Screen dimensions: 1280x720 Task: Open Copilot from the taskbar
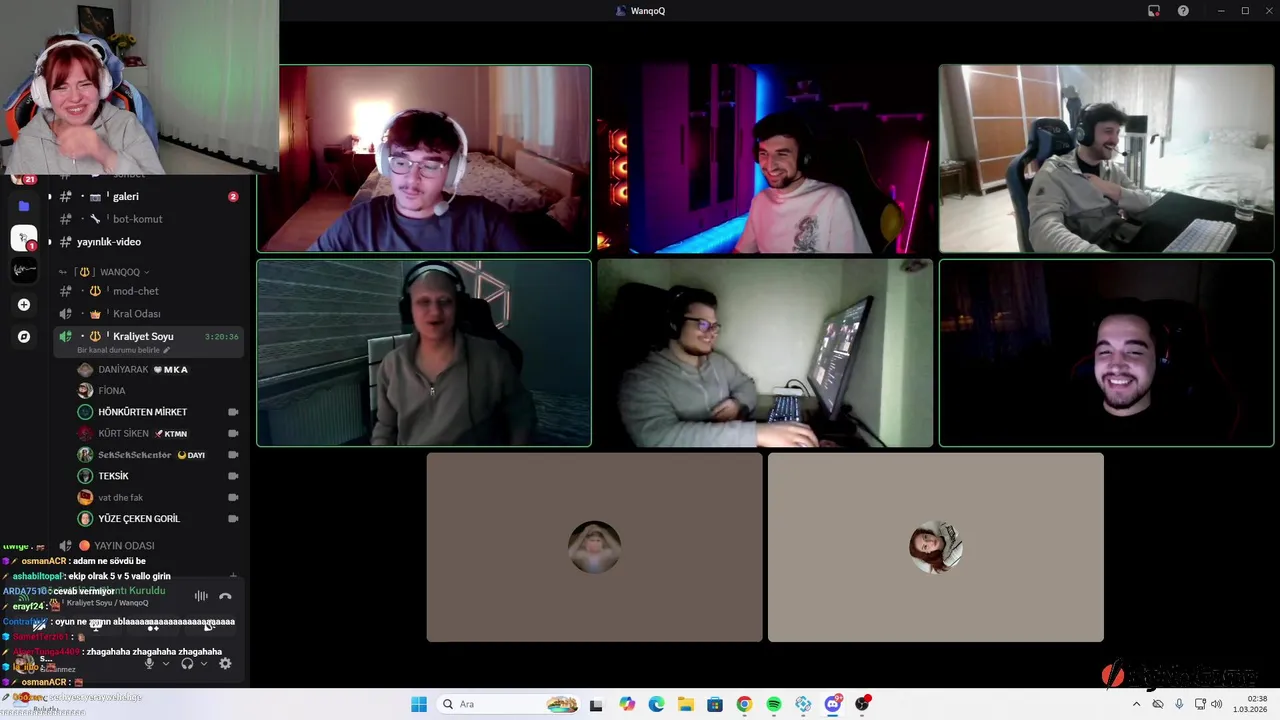click(x=627, y=704)
